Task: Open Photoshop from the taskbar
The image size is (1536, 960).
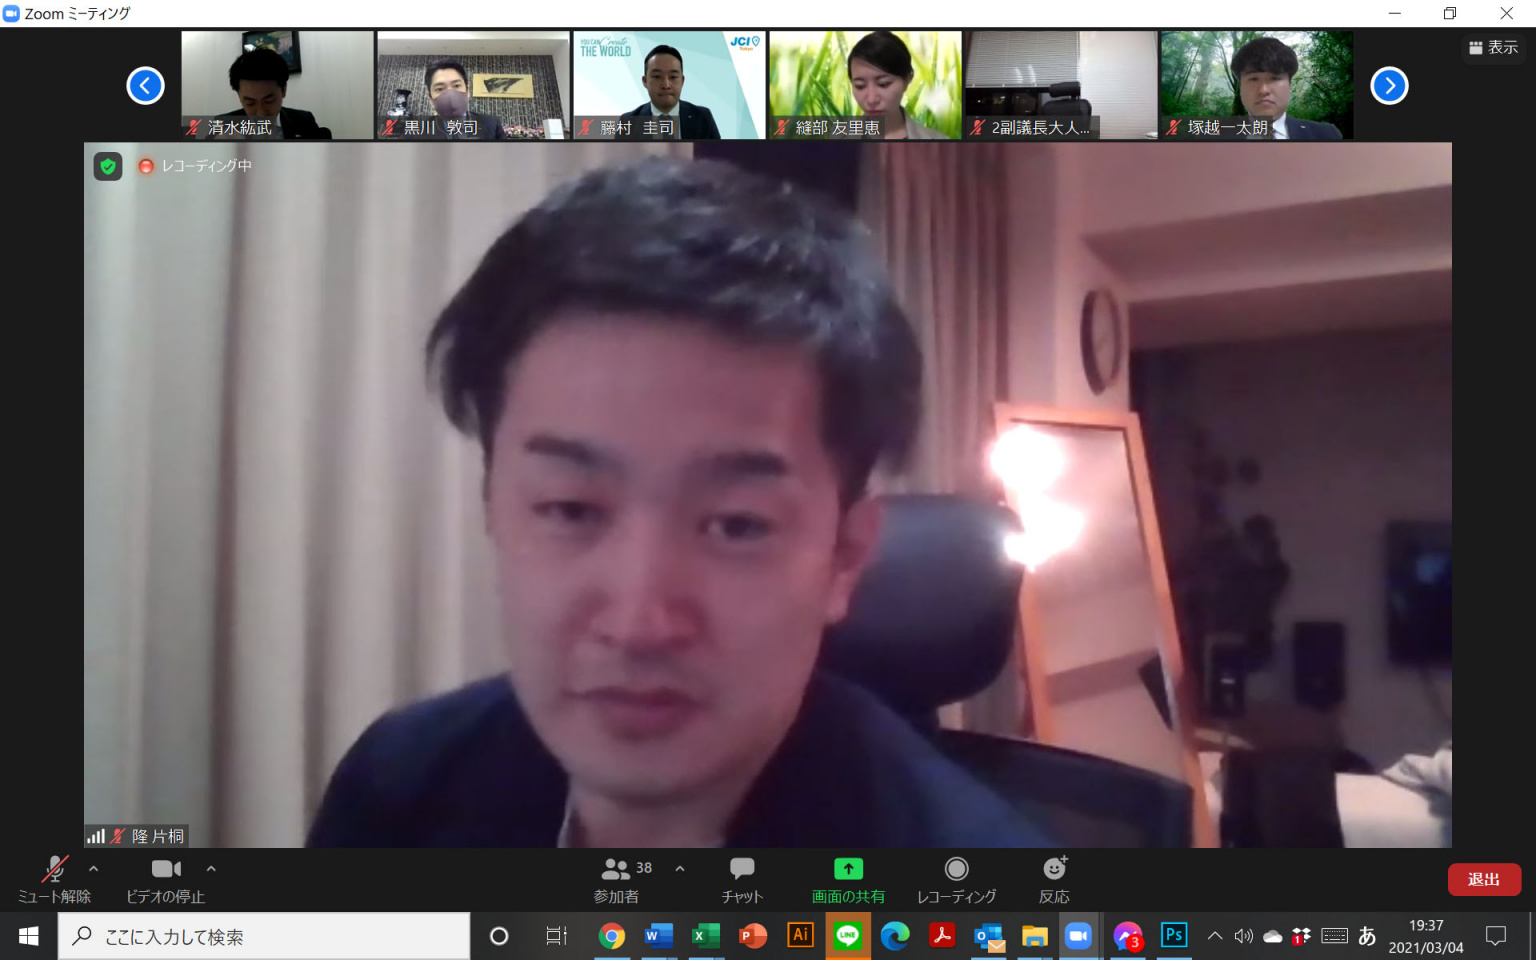Action: point(1173,936)
